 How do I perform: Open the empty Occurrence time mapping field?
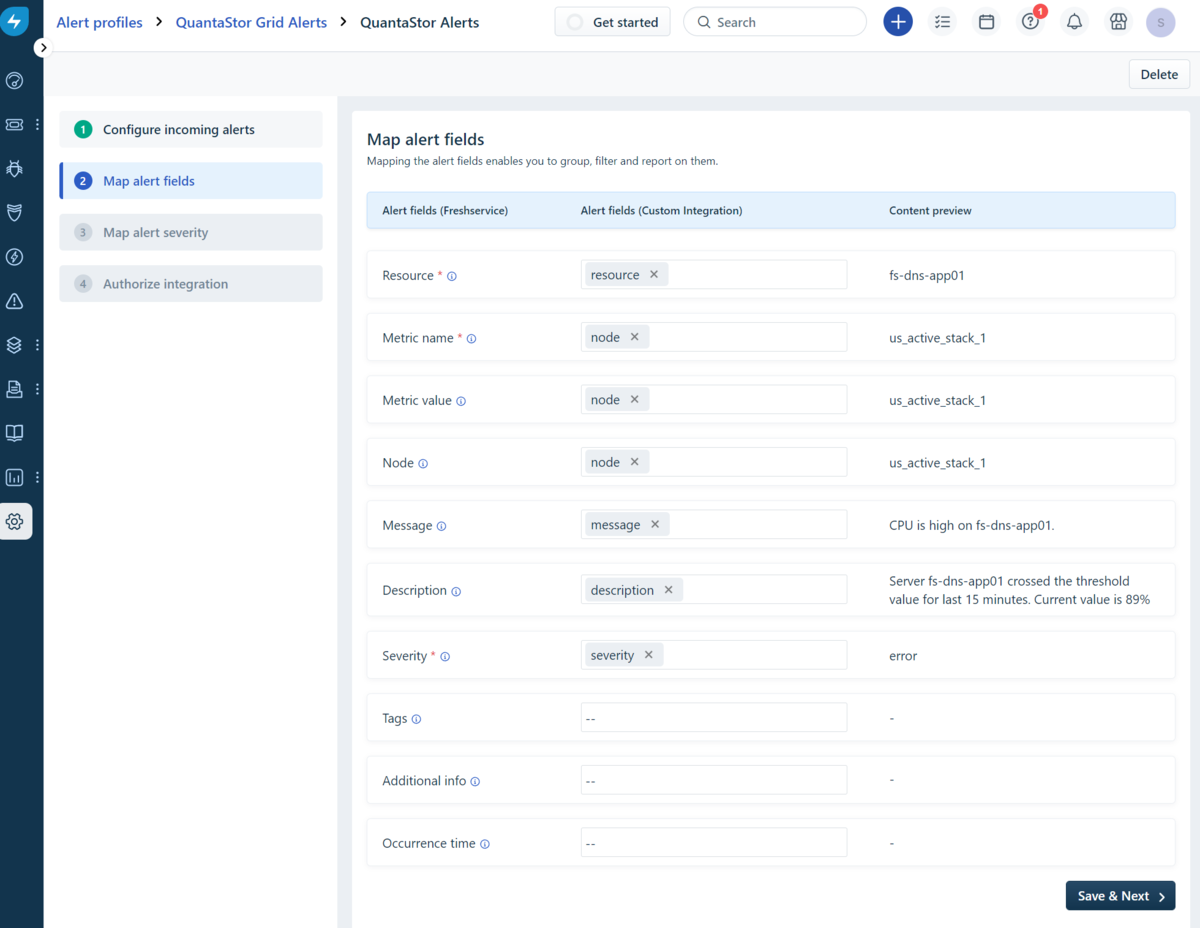point(714,843)
